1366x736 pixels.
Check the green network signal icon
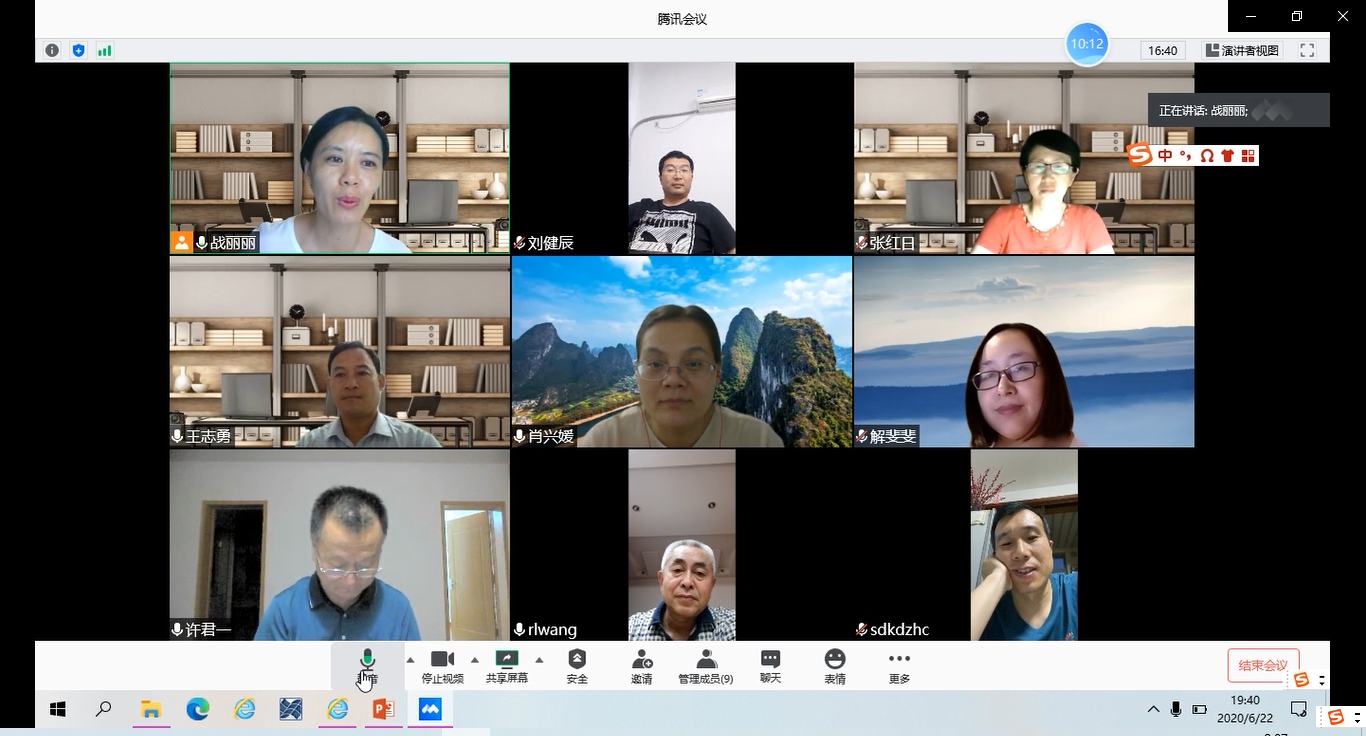tap(104, 50)
